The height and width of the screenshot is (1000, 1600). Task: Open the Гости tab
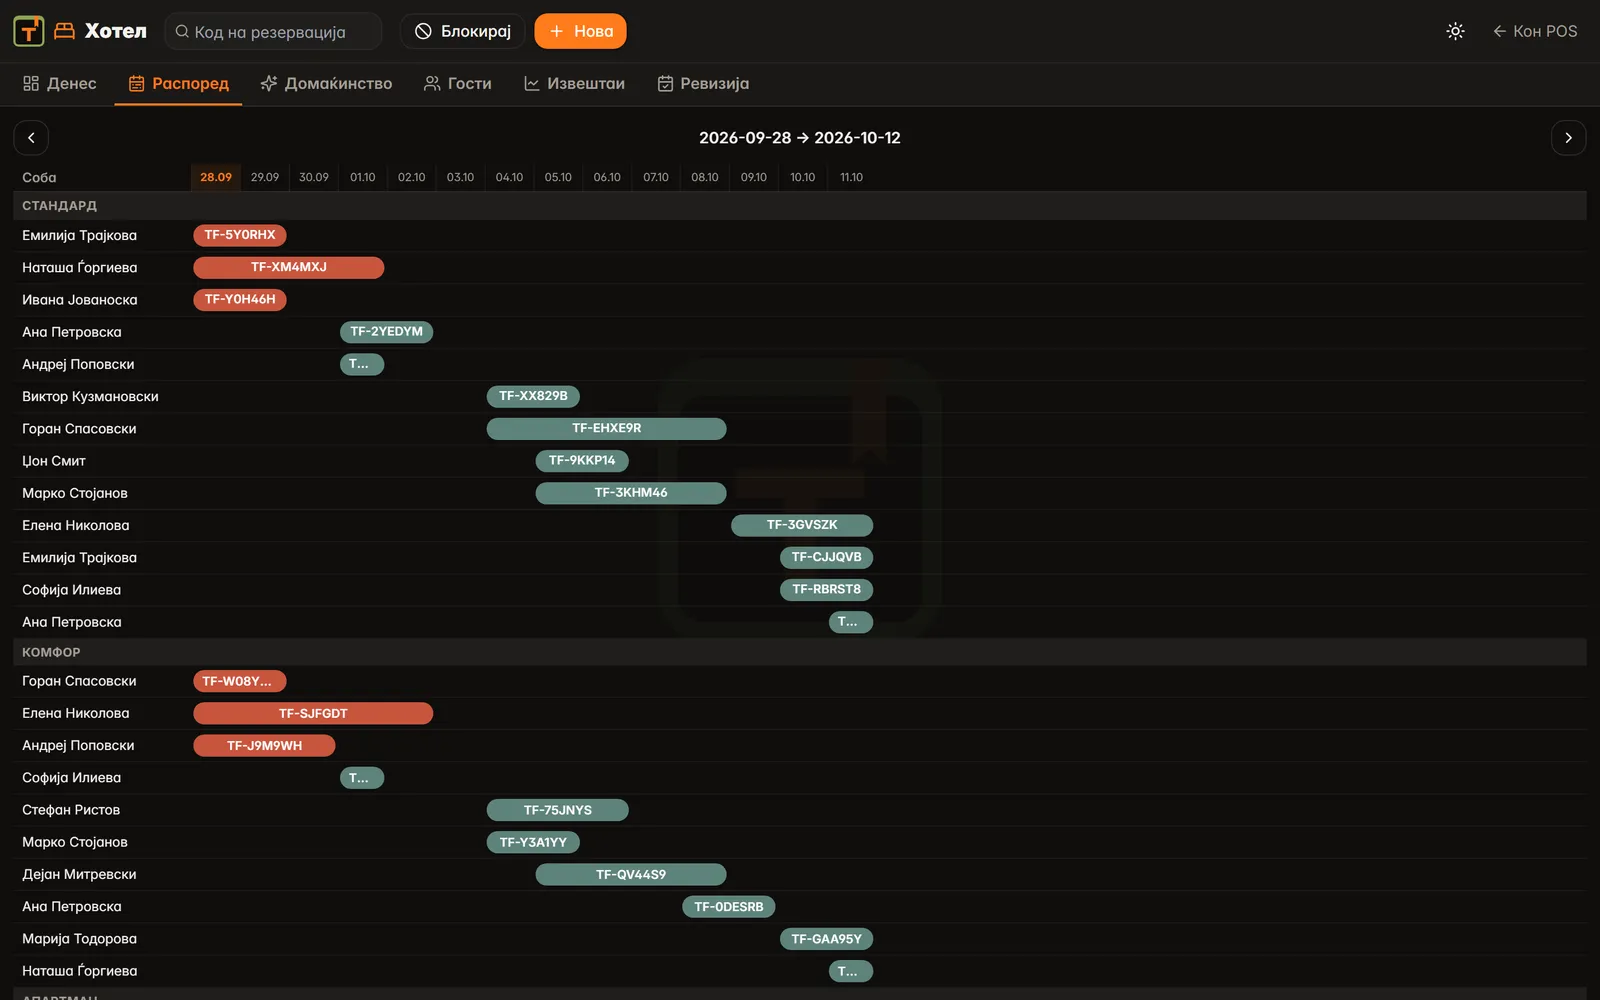(458, 84)
